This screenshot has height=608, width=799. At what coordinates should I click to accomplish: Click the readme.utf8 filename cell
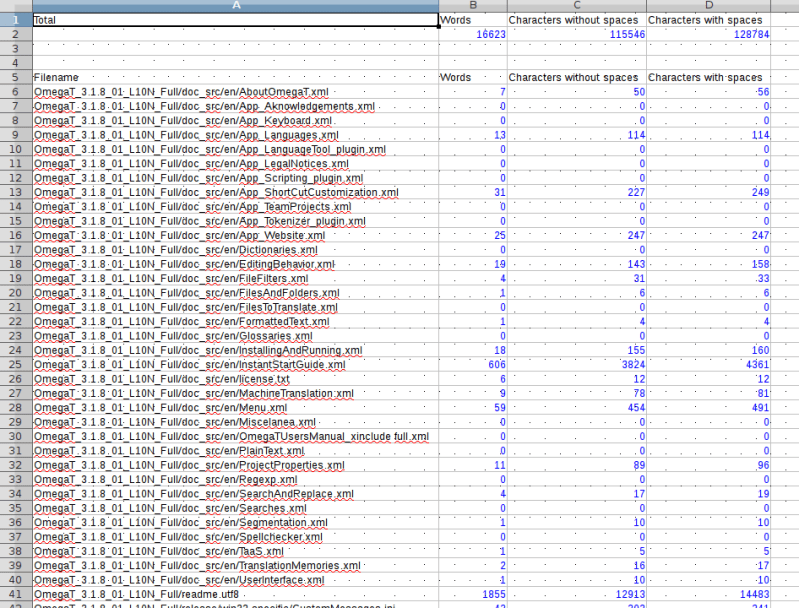coord(235,594)
